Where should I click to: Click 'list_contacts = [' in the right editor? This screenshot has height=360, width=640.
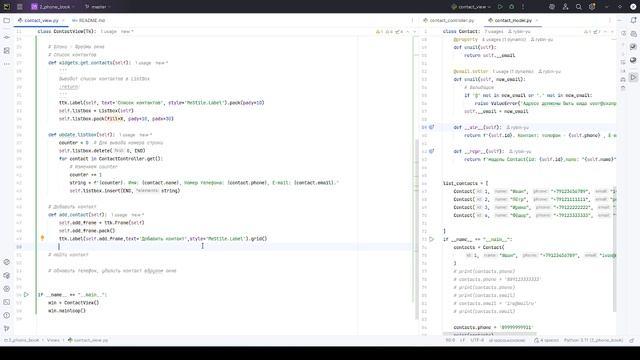465,183
